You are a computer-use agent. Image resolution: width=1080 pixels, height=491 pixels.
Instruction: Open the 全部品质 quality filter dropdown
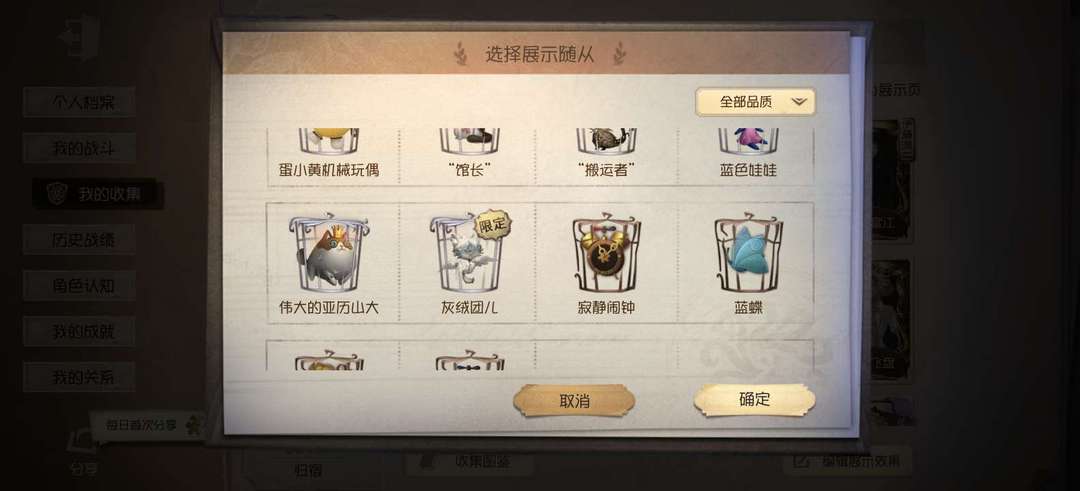756,102
